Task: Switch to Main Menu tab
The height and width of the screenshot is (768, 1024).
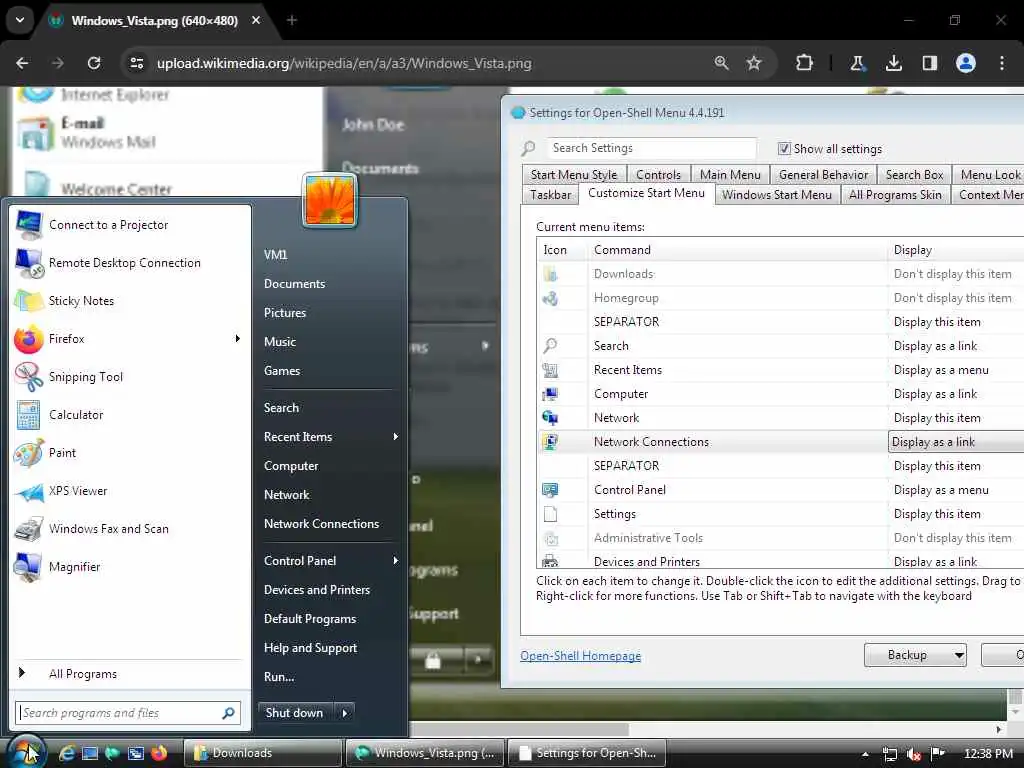Action: tap(730, 174)
